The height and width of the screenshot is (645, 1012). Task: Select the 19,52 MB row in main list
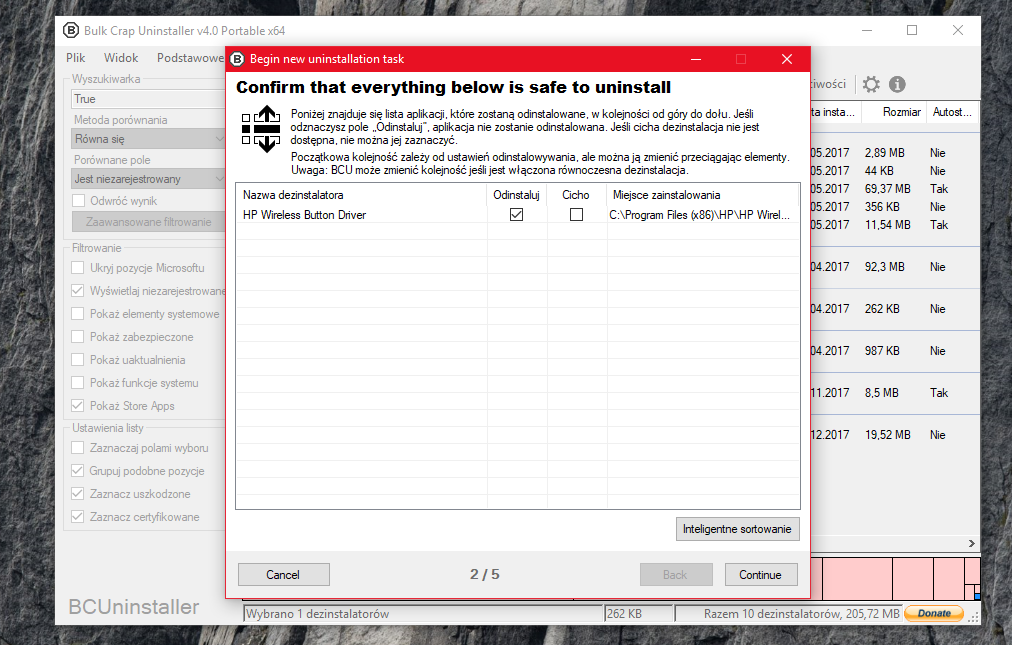(895, 435)
